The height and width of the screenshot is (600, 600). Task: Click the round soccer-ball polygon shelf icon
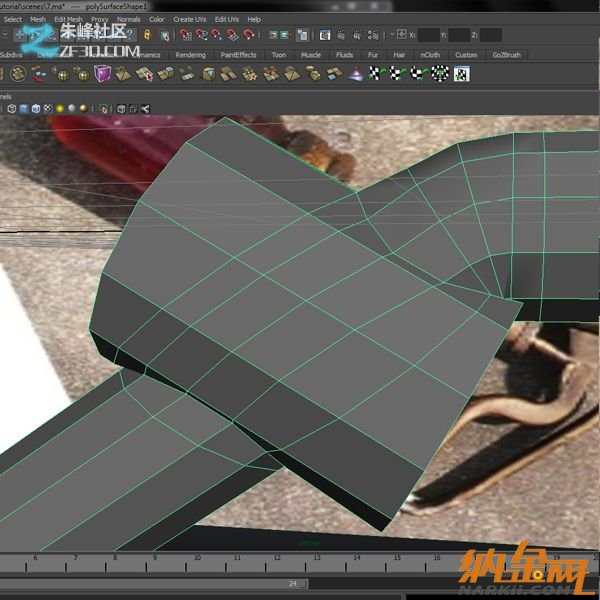[x=18, y=74]
